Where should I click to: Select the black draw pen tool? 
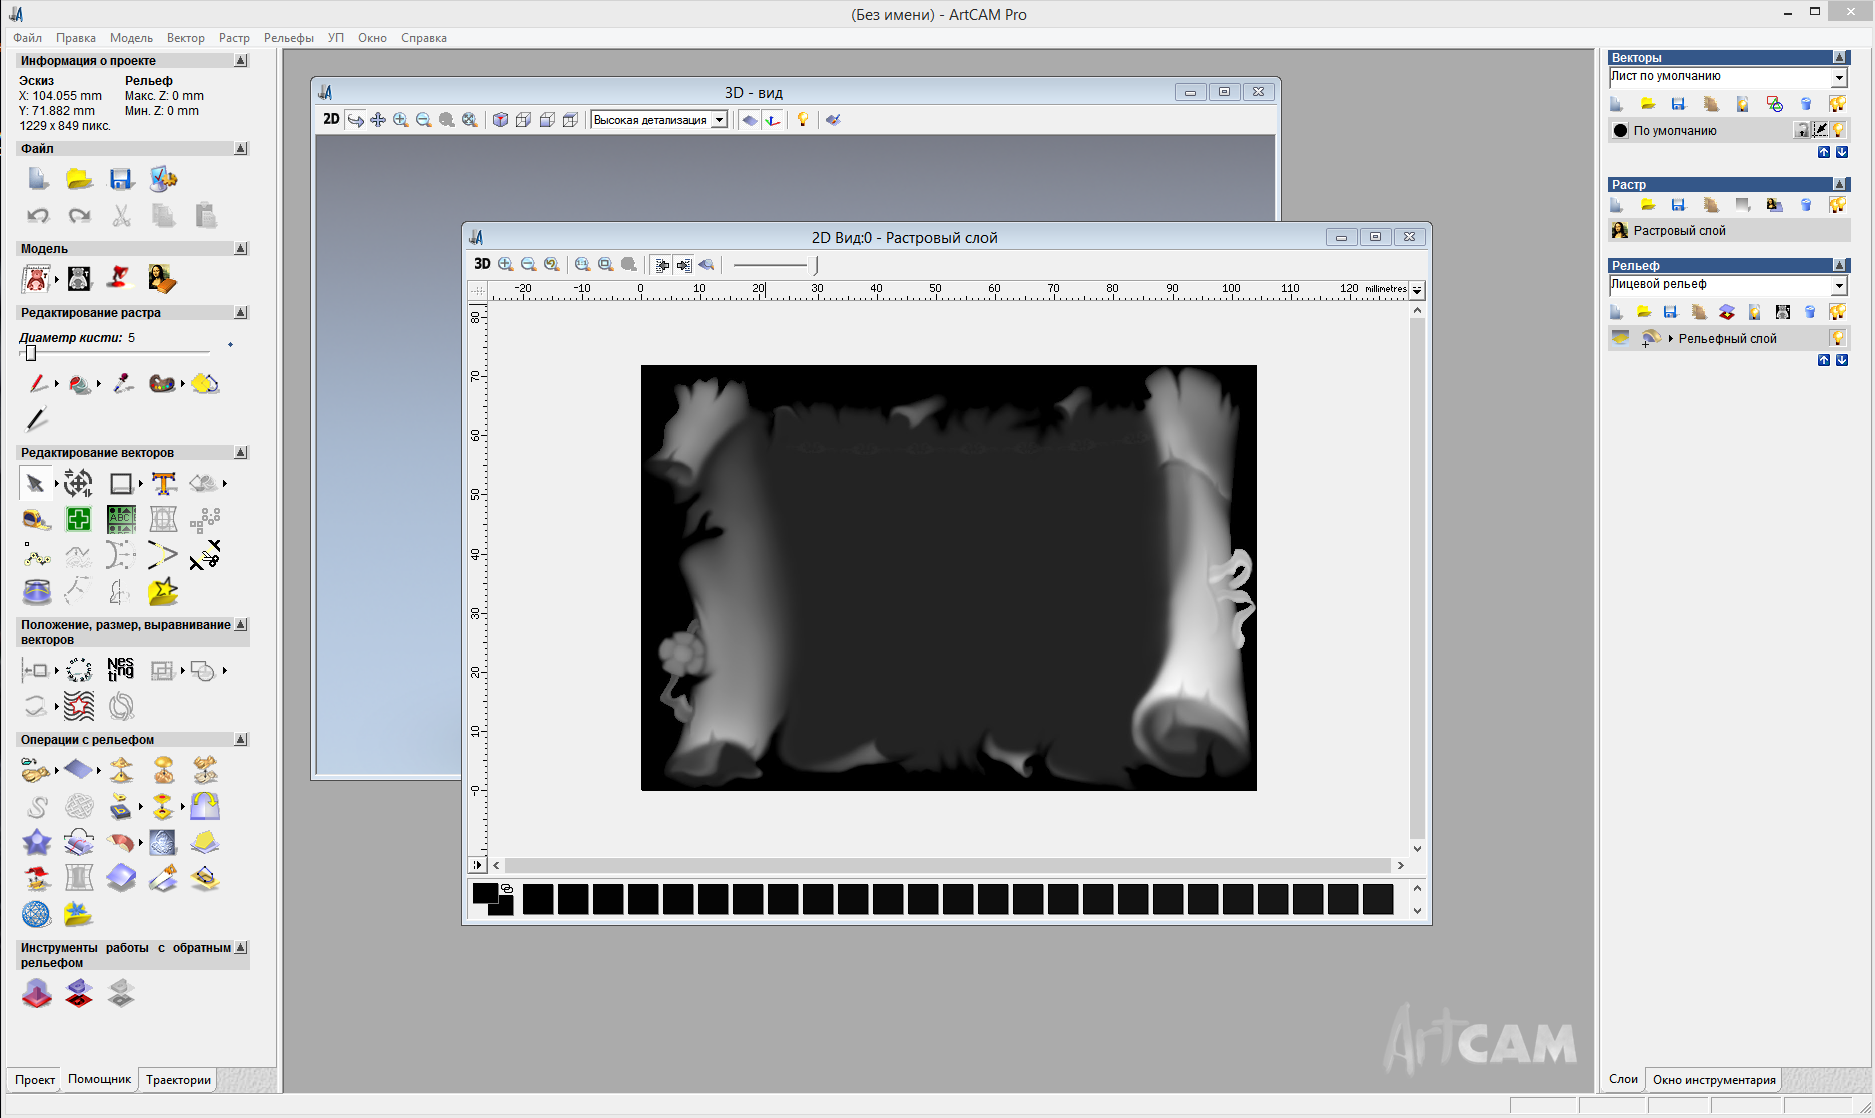click(x=36, y=419)
